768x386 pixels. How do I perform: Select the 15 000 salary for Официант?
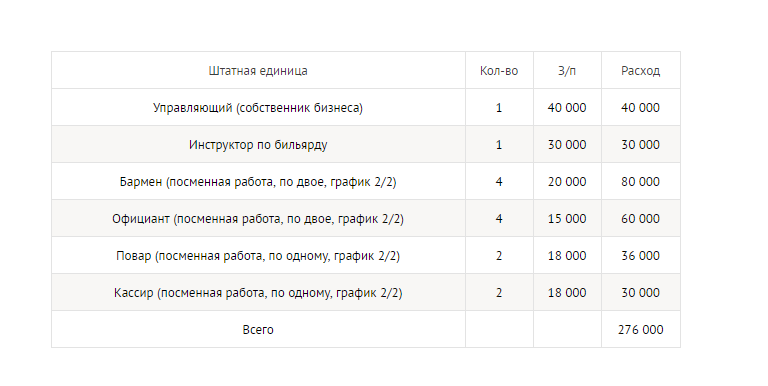[x=567, y=218]
